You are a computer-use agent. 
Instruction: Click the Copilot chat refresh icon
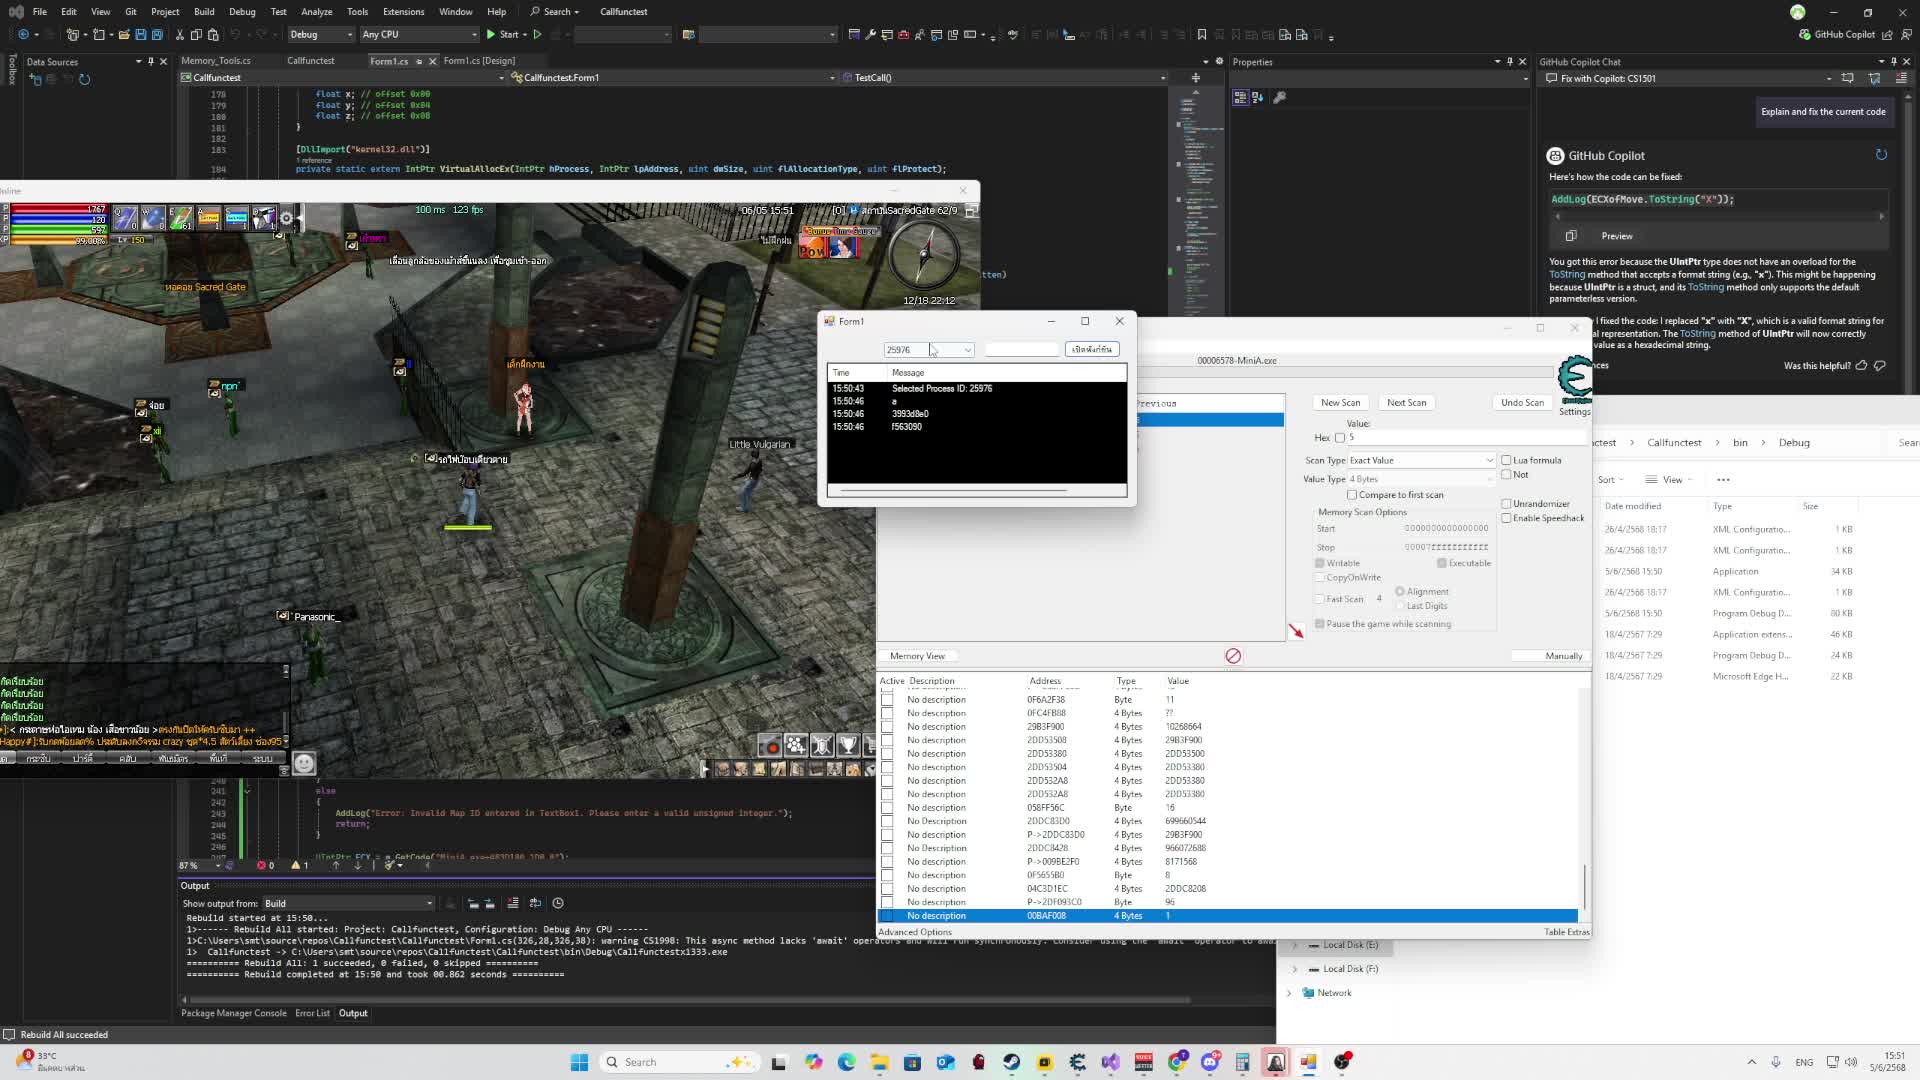(1881, 155)
